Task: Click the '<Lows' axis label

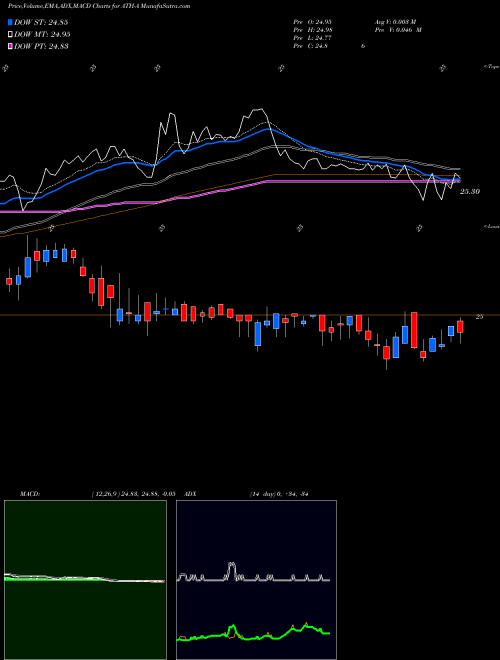Action: [491, 227]
